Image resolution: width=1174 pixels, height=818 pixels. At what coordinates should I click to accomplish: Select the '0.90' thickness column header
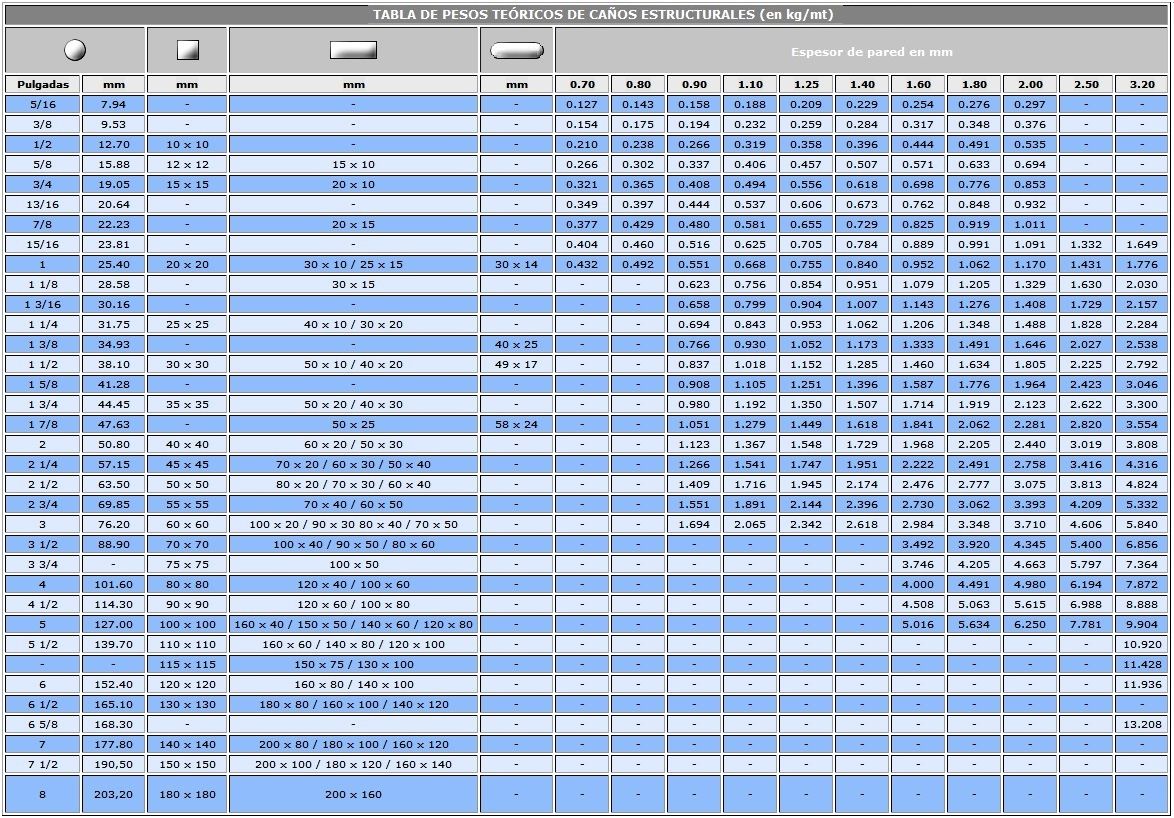694,85
